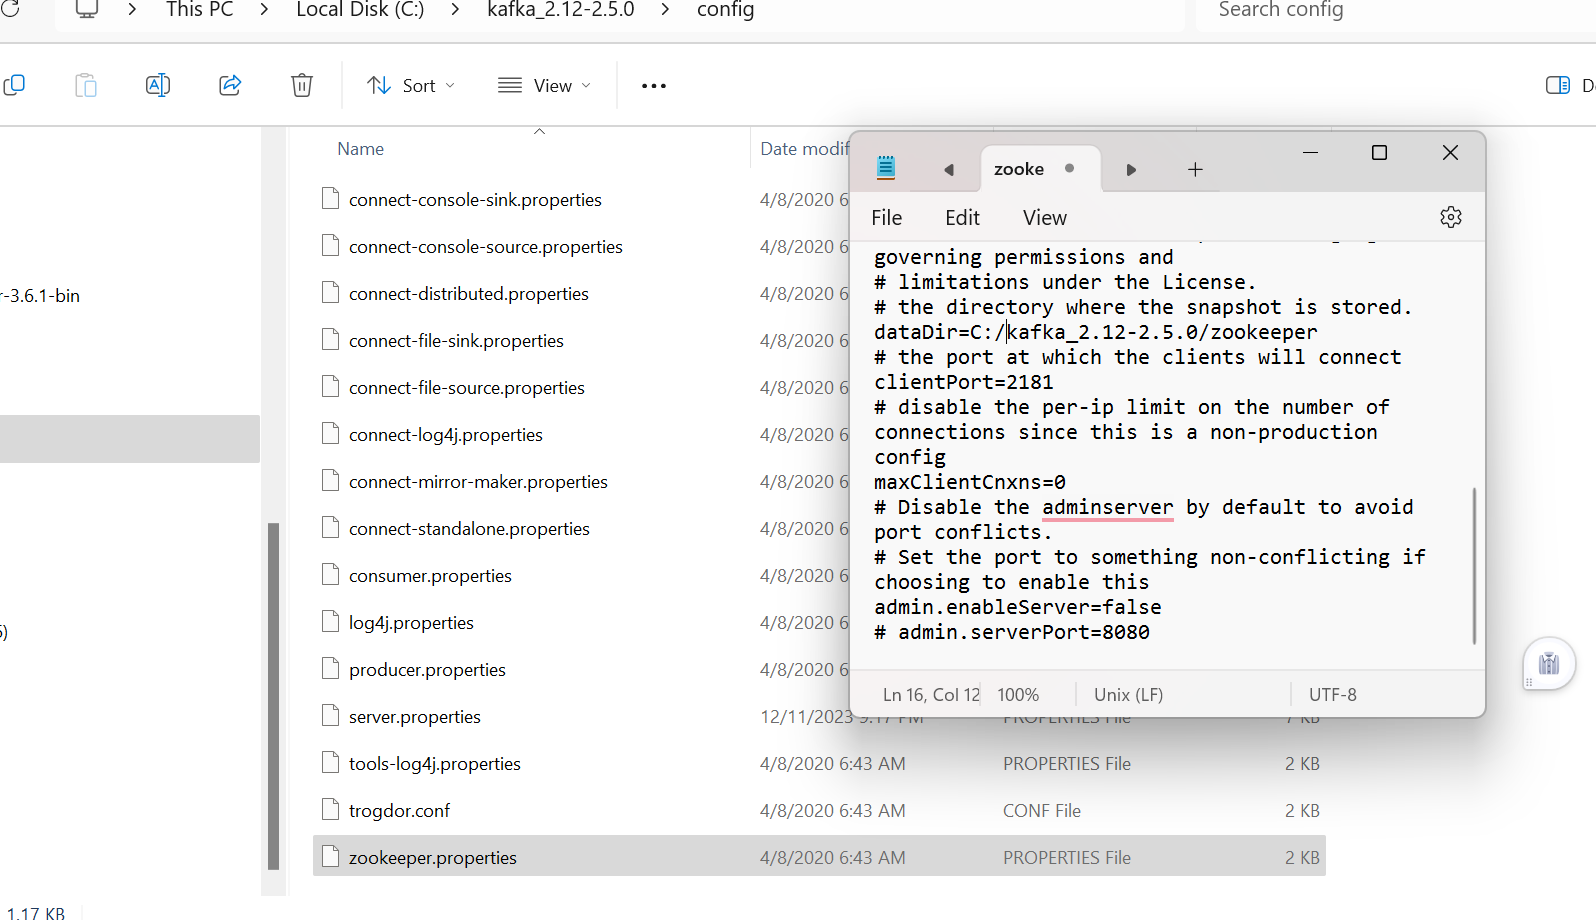Click the Search config input box

pyautogui.click(x=1390, y=10)
